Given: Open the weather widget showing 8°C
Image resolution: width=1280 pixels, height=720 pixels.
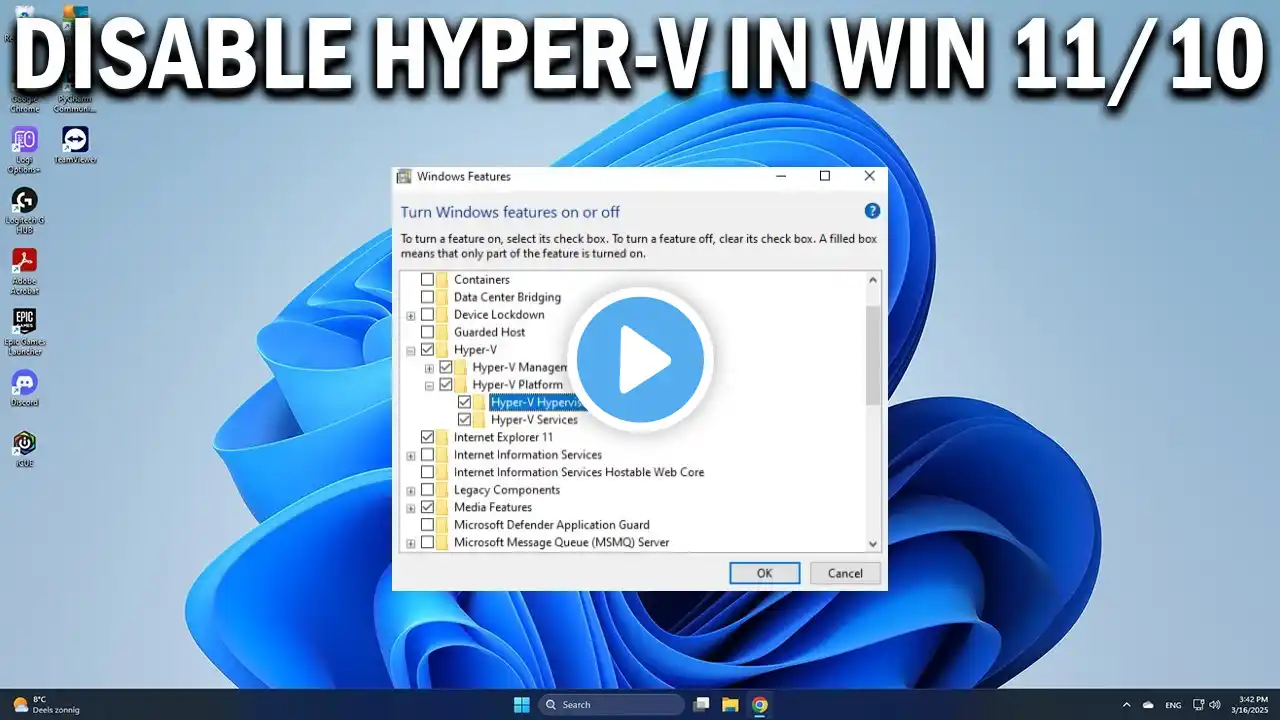Looking at the screenshot, I should tap(46, 704).
